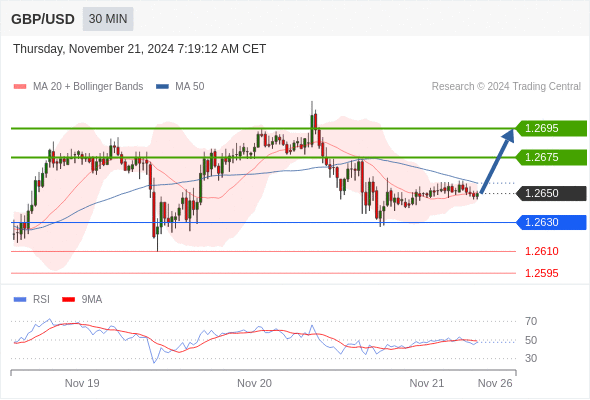Image resolution: width=590 pixels, height=400 pixels.
Task: Click the Nov 21 date axis label
Action: tap(427, 383)
